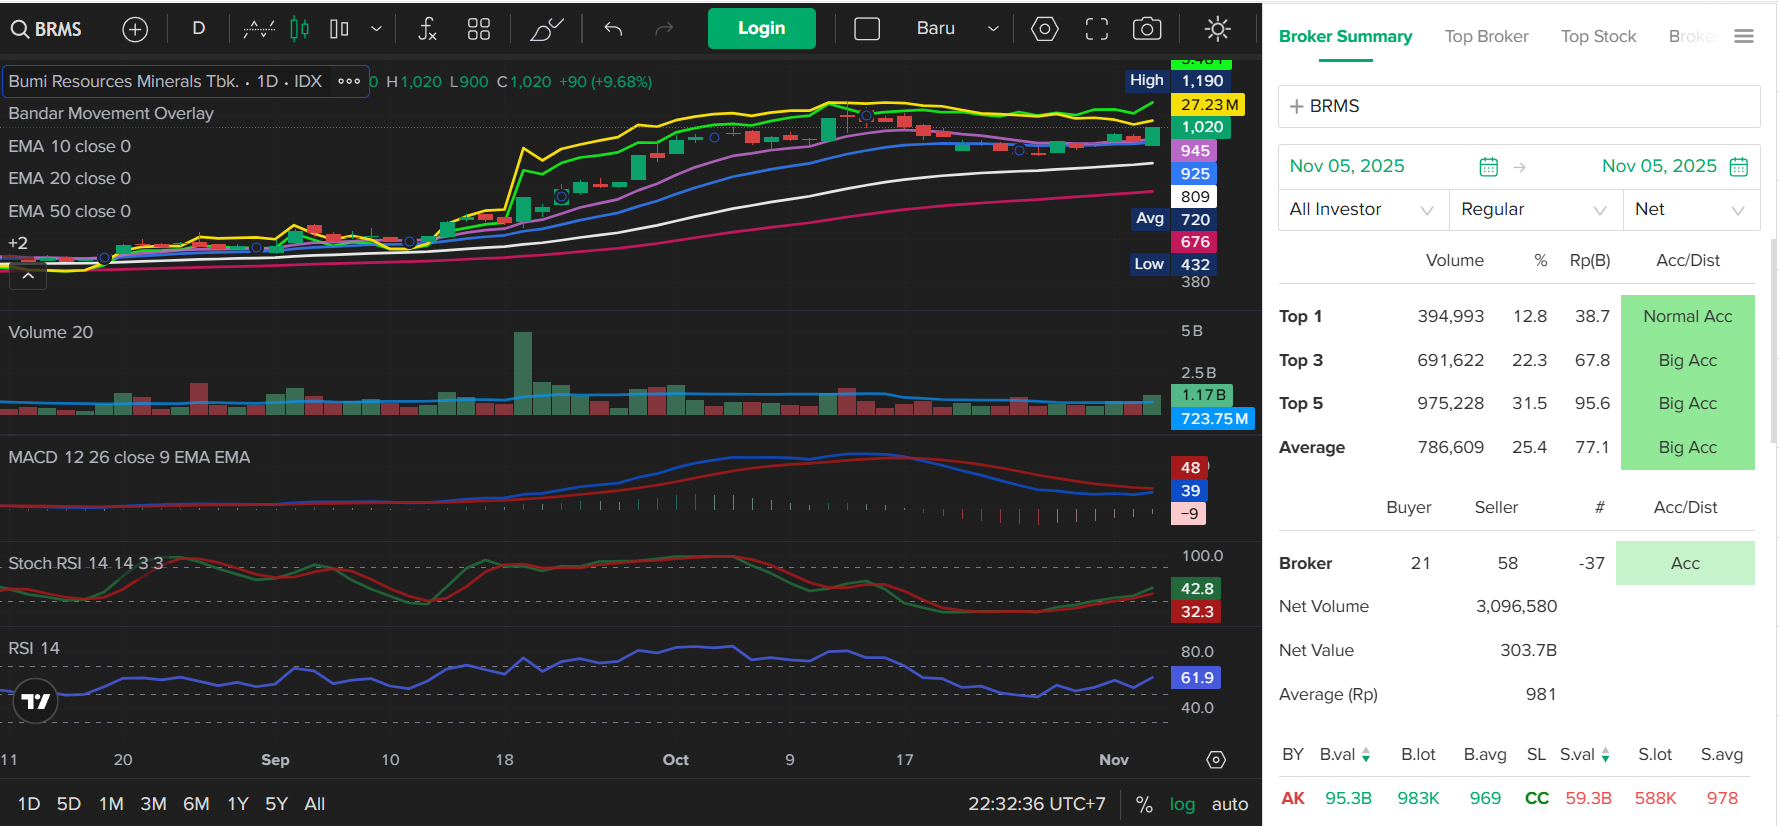The width and height of the screenshot is (1779, 826).
Task: Switch to the Top Broker tab
Action: point(1486,37)
